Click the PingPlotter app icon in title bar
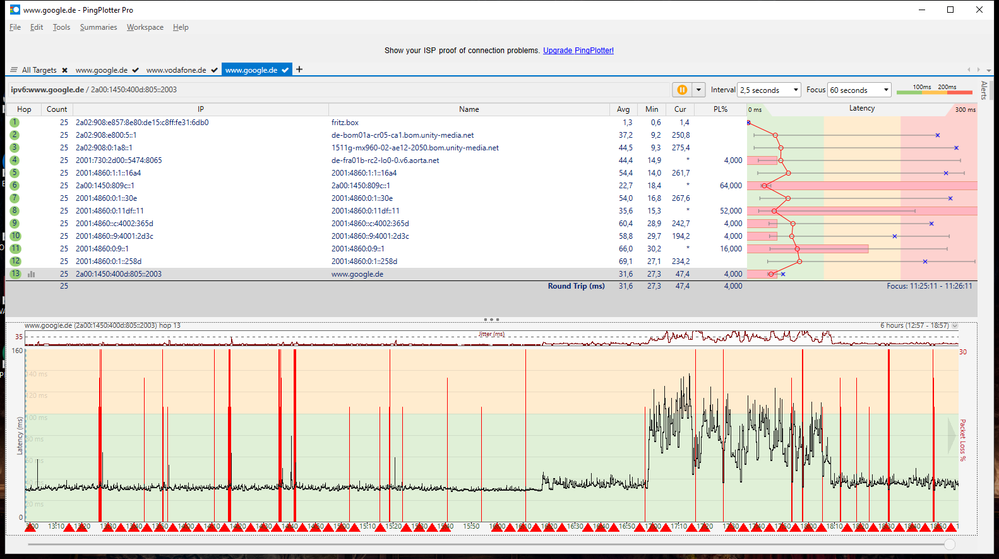999x559 pixels. click(15, 10)
